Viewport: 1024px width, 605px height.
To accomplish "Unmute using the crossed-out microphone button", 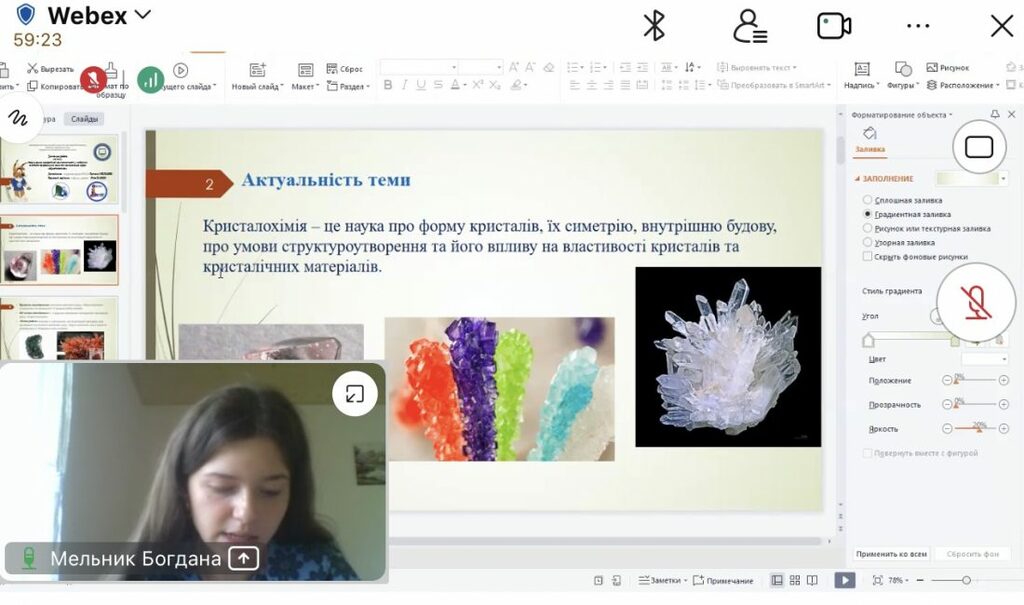I will pyautogui.click(x=977, y=300).
